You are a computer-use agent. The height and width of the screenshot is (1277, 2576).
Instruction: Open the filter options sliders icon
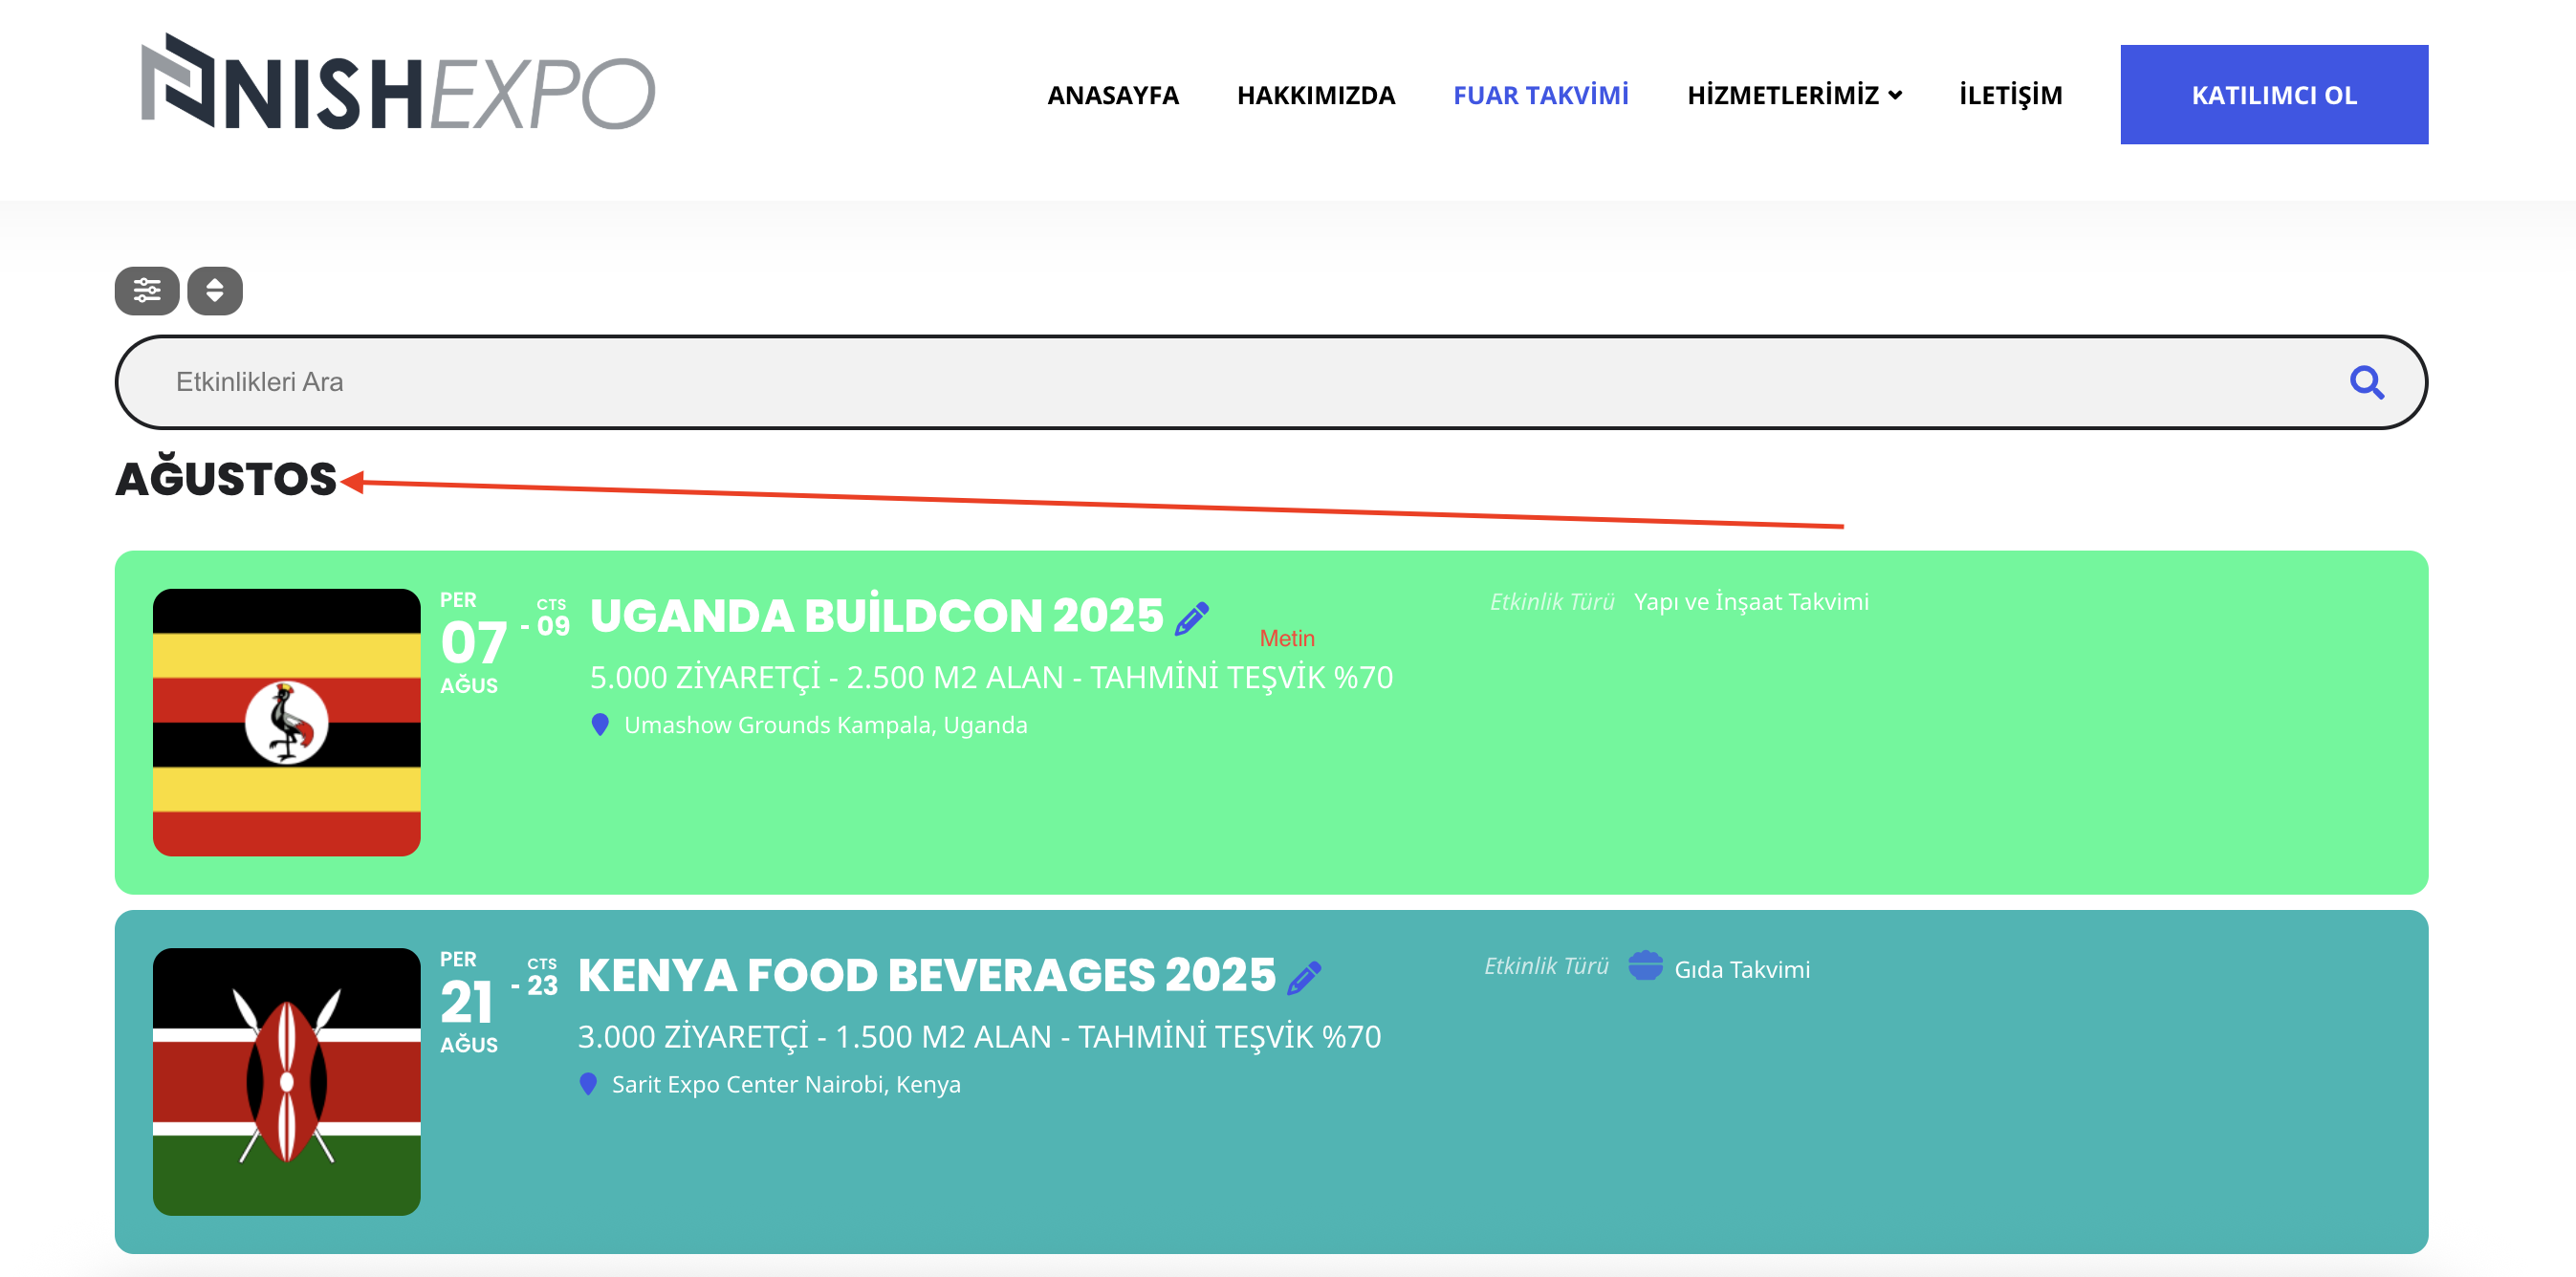[x=147, y=291]
